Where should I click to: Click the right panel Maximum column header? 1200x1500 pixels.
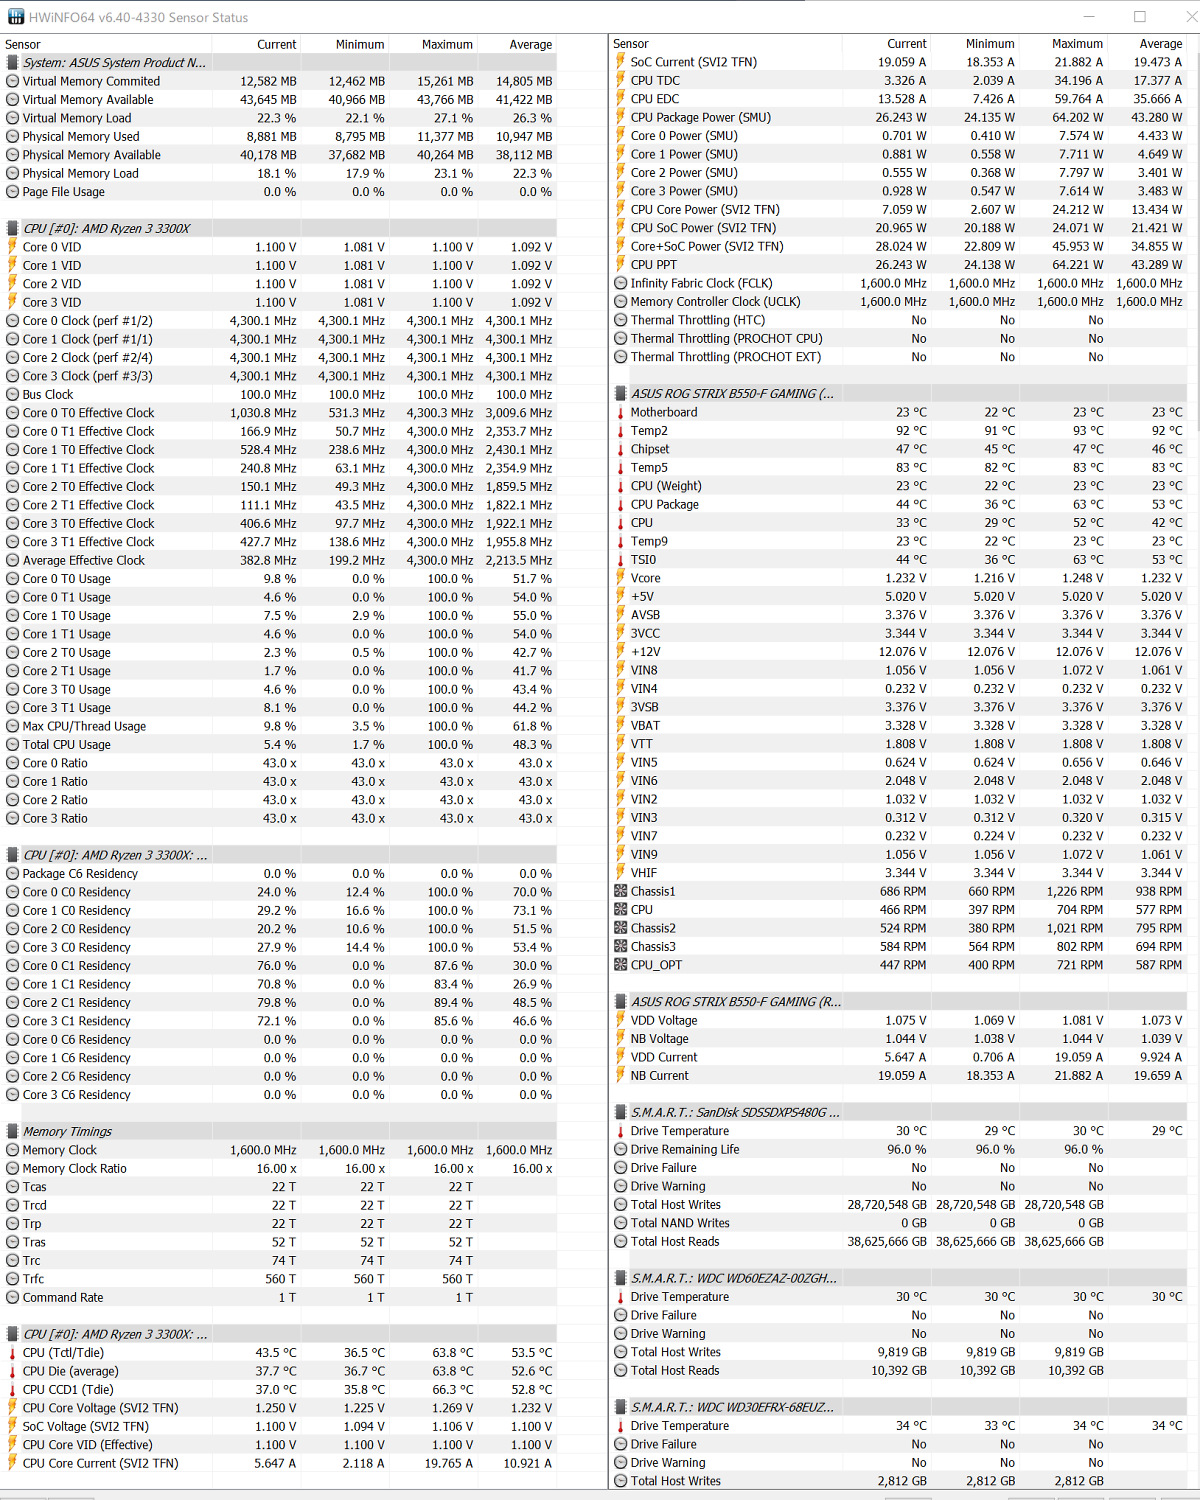(1063, 44)
